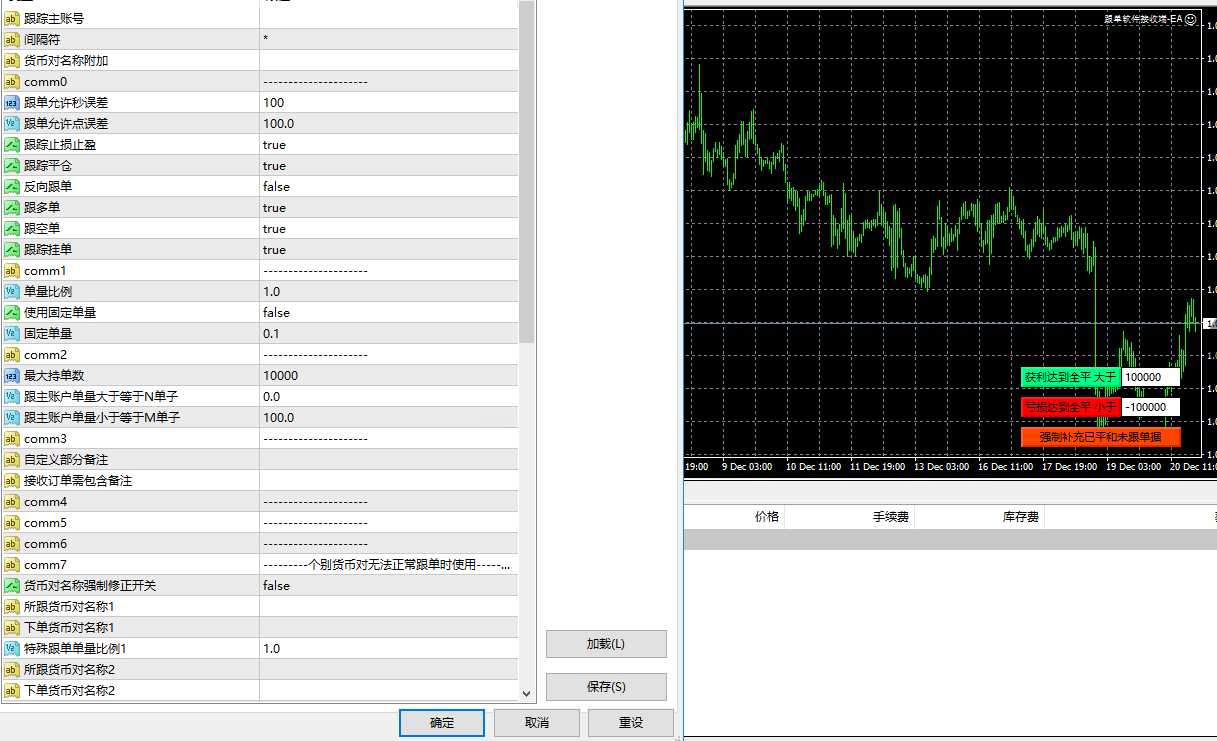Click the 间隔符 value cell with asterisk
This screenshot has width=1217, height=741.
tap(389, 39)
